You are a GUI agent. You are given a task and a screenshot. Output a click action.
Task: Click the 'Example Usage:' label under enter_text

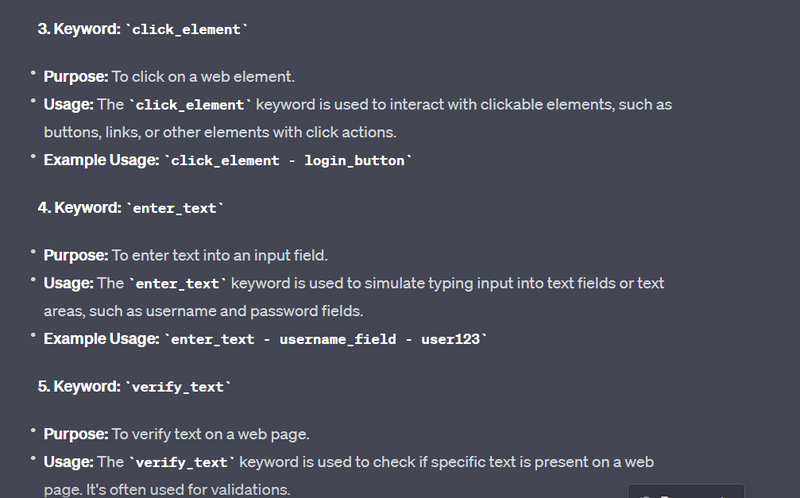[x=101, y=338]
